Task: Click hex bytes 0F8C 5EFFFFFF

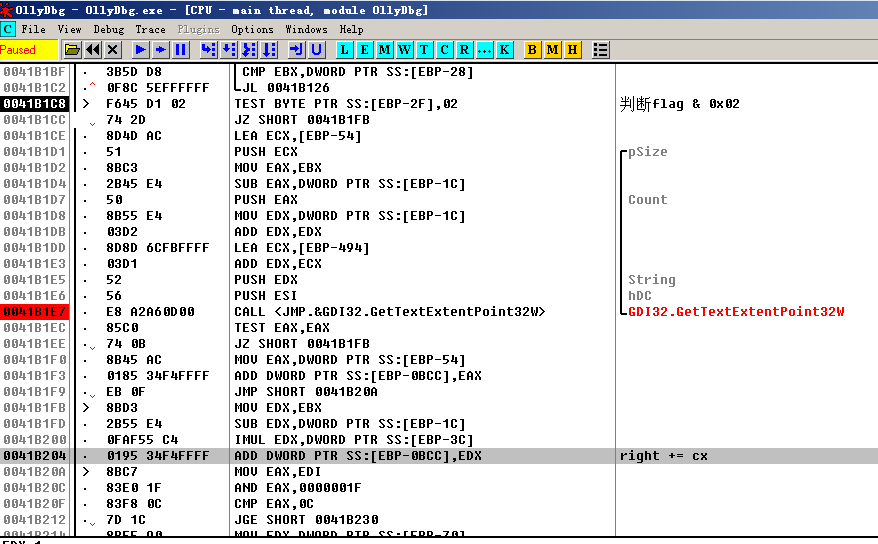Action: [x=158, y=88]
